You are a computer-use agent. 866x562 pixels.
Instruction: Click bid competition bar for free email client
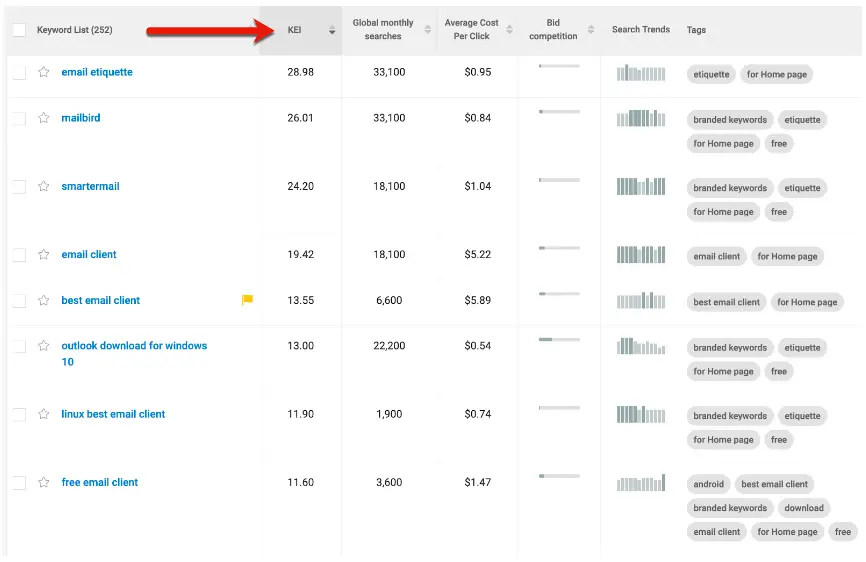pos(559,476)
